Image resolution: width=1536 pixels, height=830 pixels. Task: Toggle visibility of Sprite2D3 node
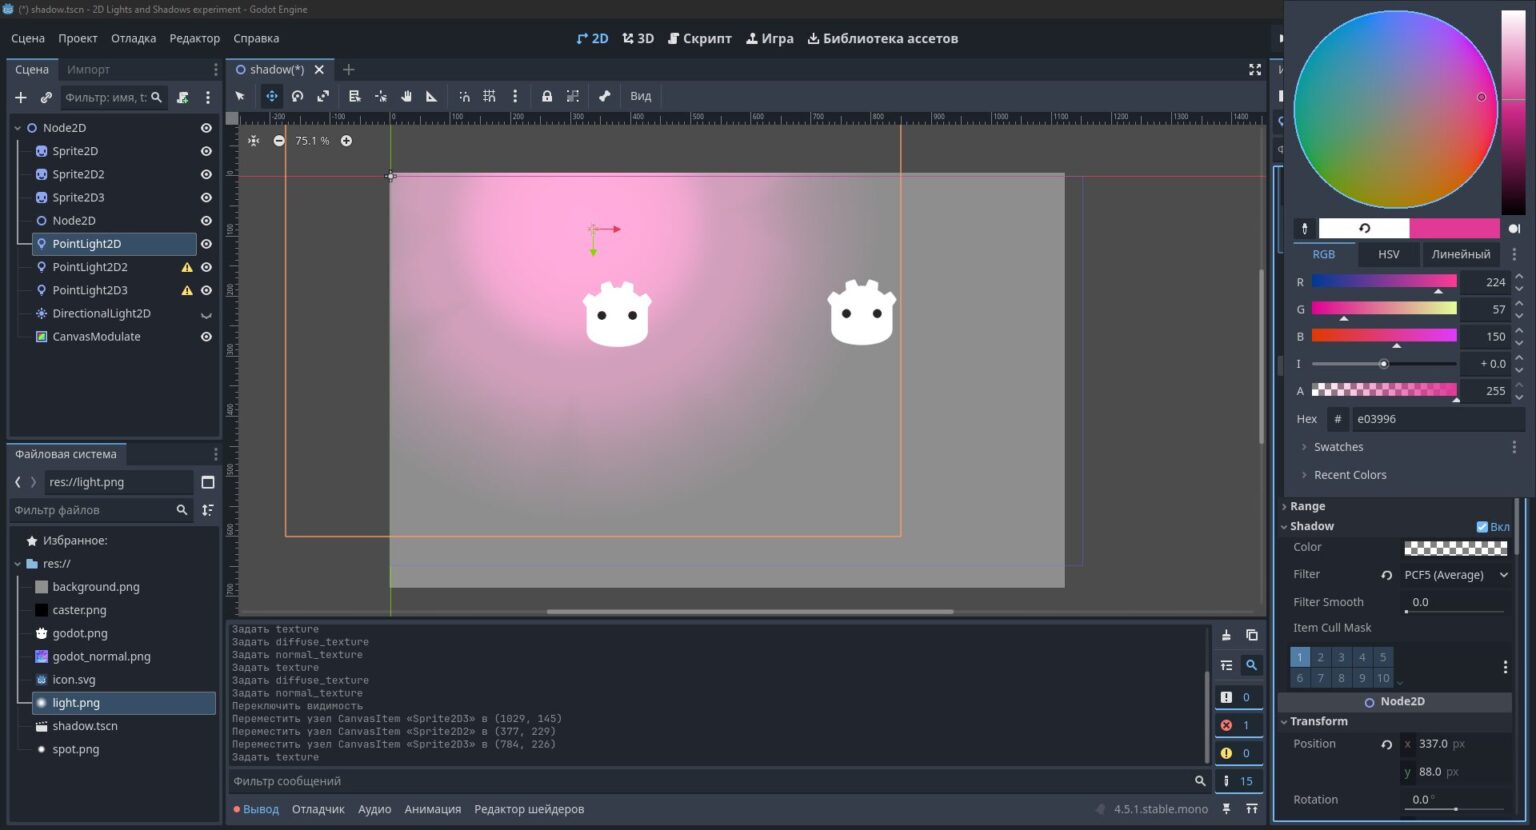(206, 197)
